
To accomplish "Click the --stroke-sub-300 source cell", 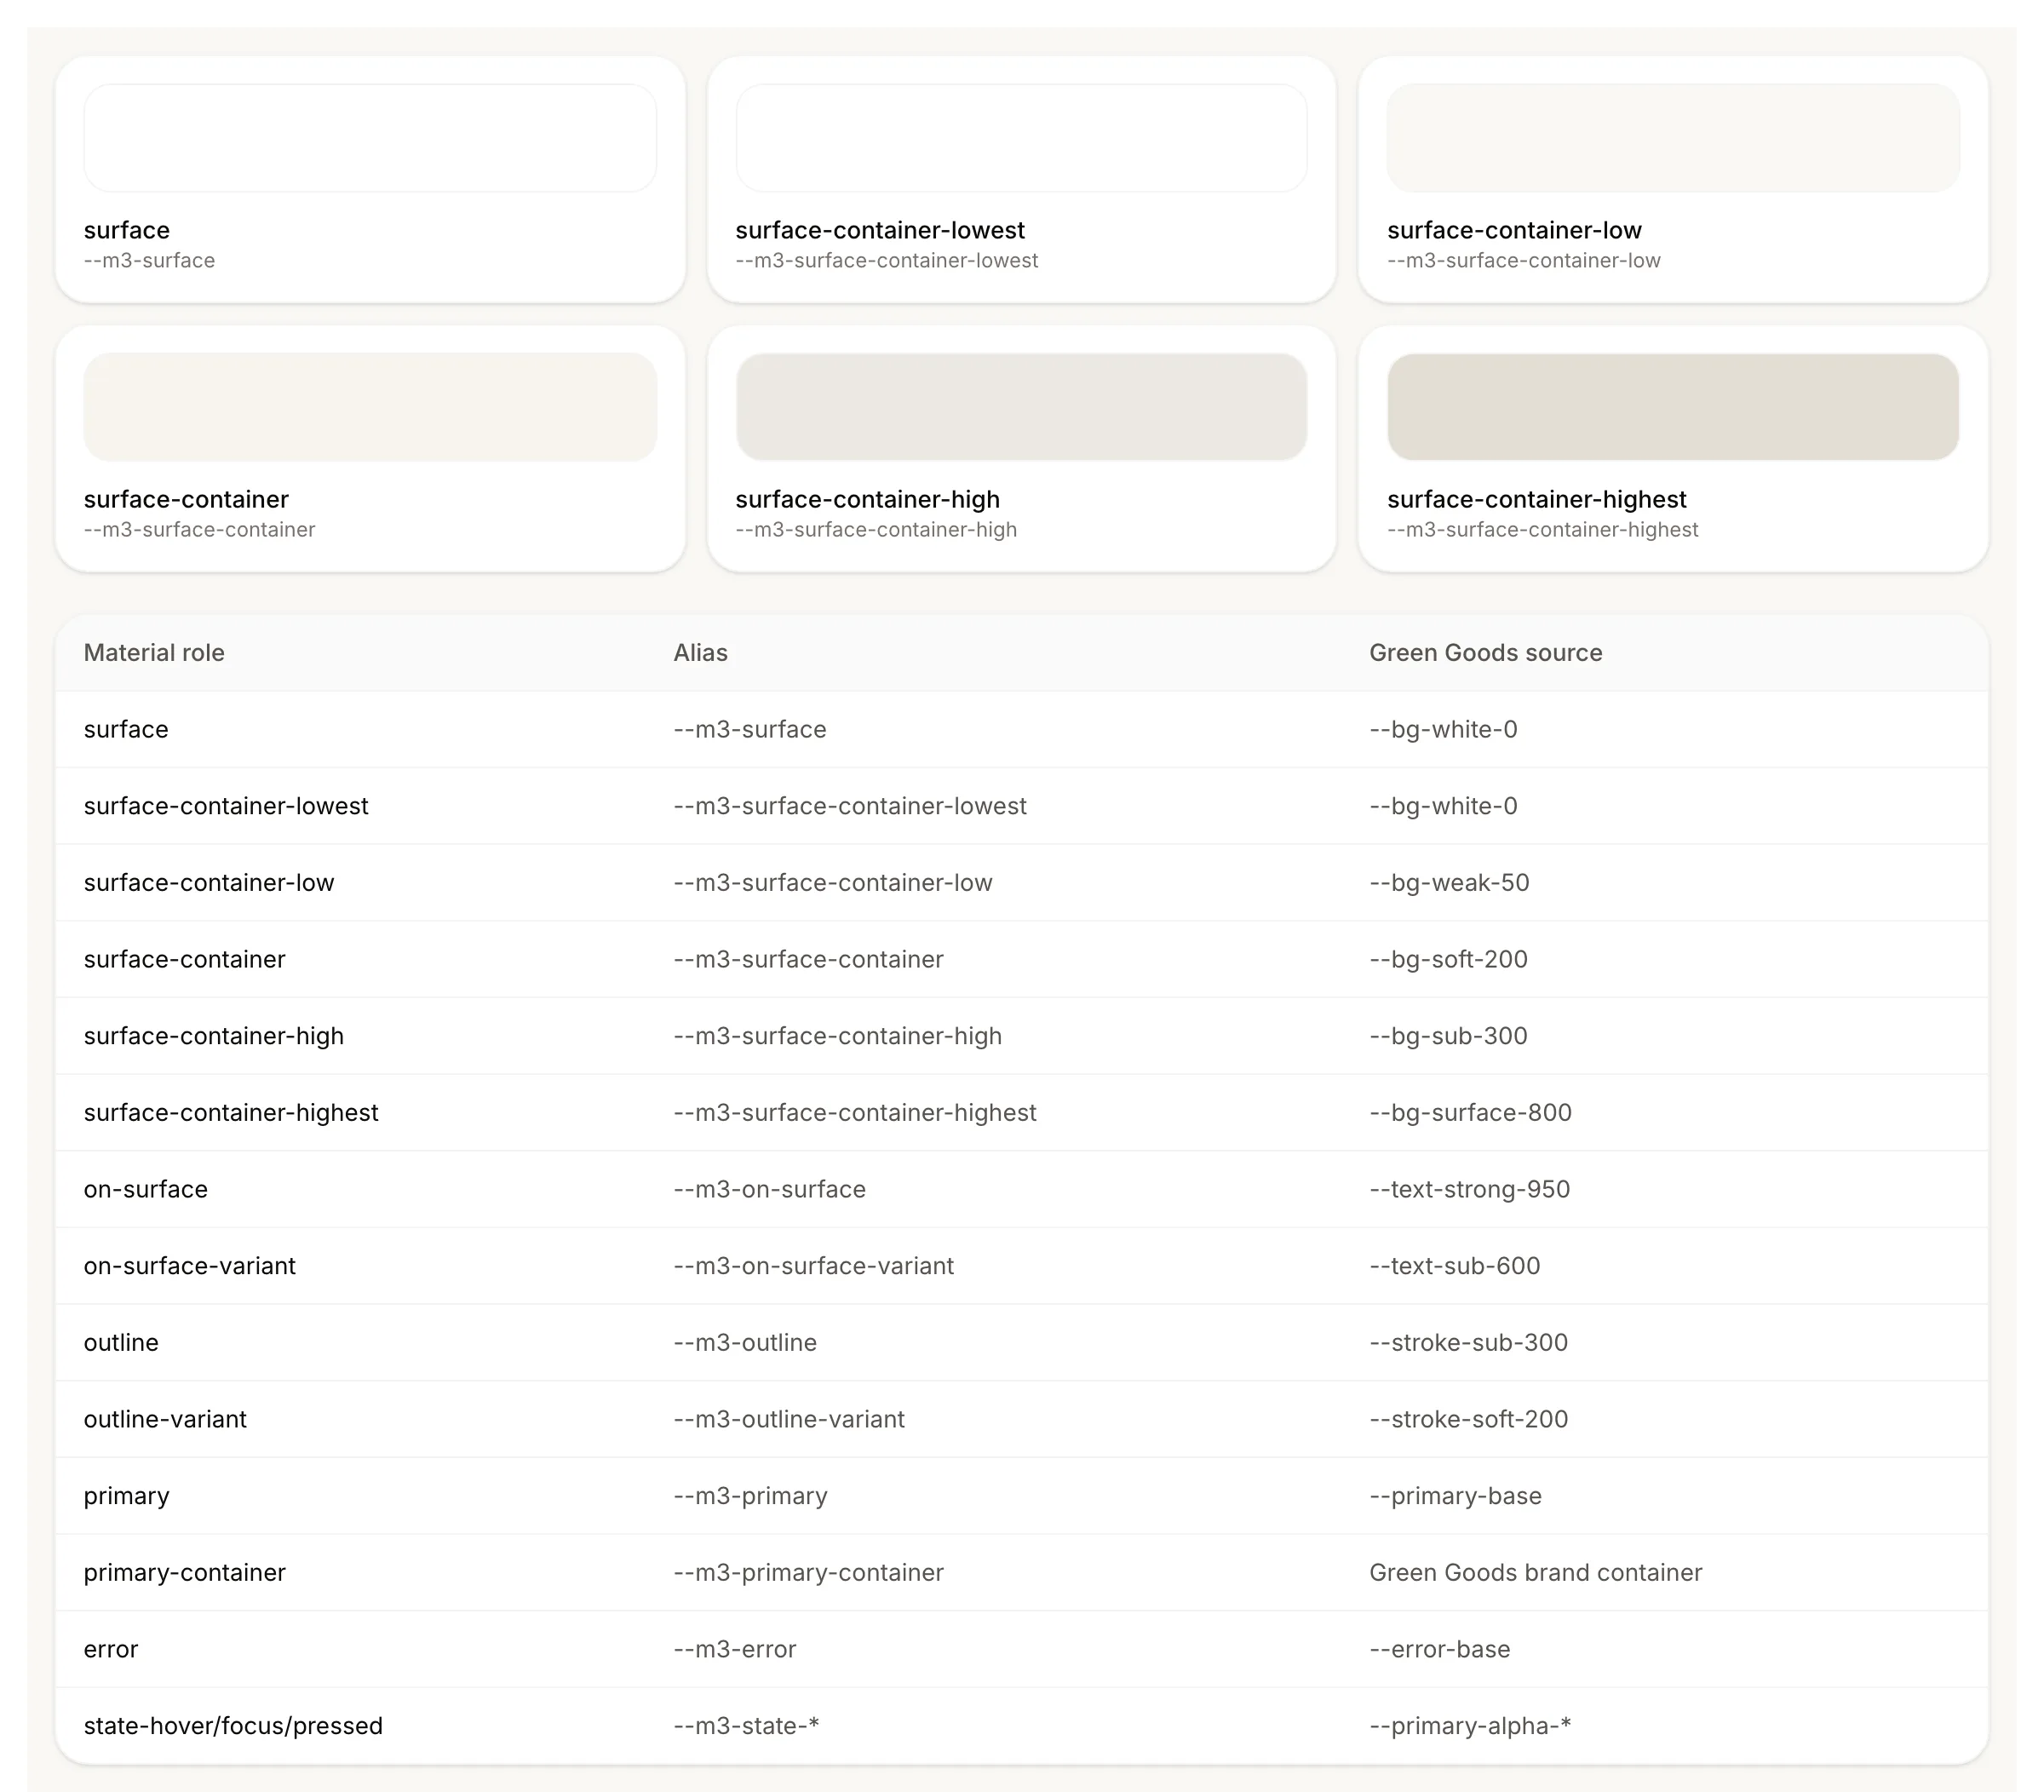I will (x=1468, y=1343).
